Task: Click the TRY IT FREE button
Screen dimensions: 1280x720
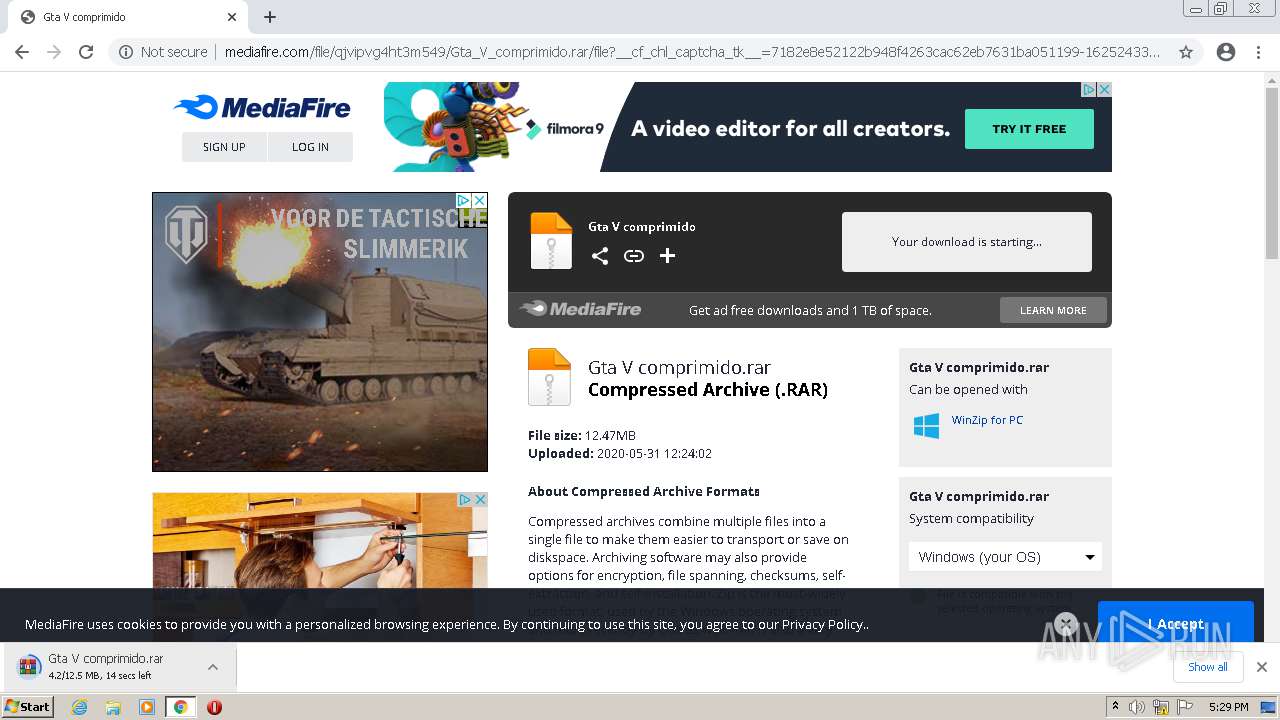Action: coord(1029,129)
